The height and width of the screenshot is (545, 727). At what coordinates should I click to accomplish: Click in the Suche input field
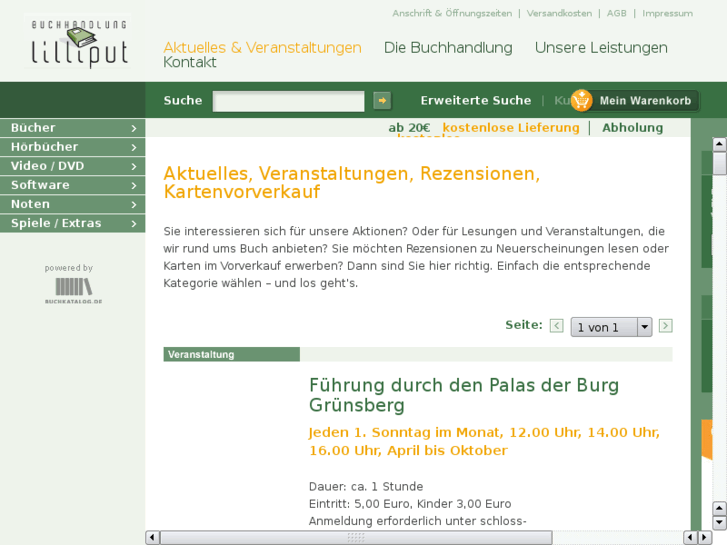pyautogui.click(x=288, y=101)
